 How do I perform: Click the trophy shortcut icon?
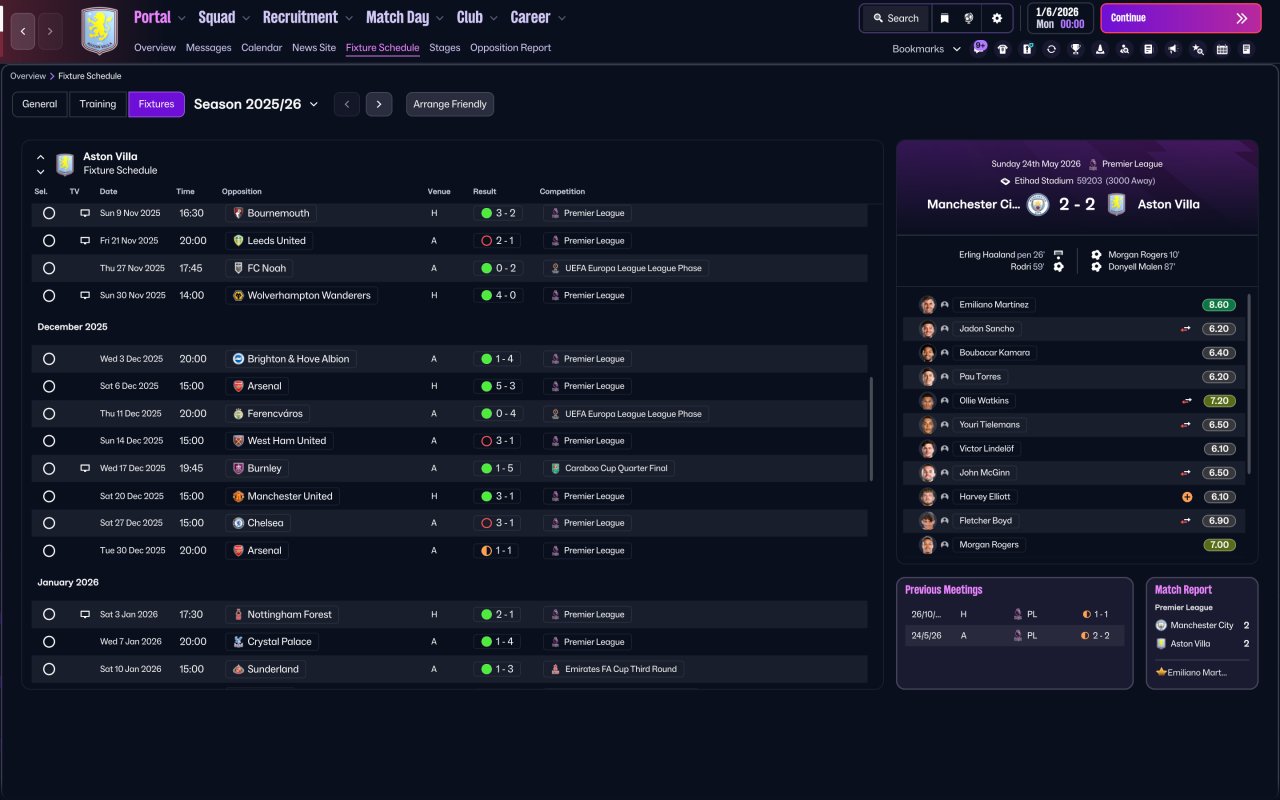[x=1076, y=49]
